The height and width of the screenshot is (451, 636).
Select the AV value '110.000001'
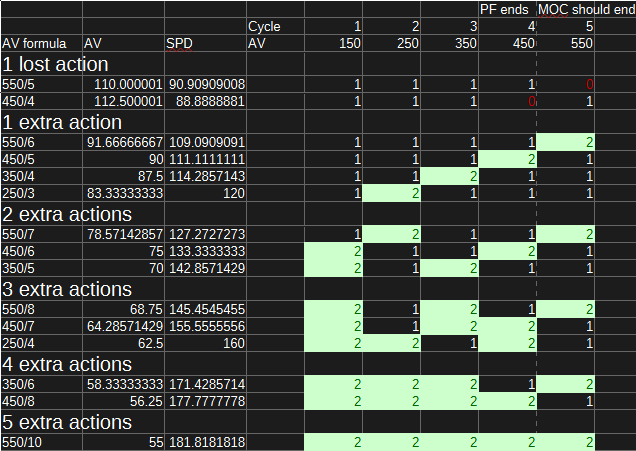(x=123, y=84)
